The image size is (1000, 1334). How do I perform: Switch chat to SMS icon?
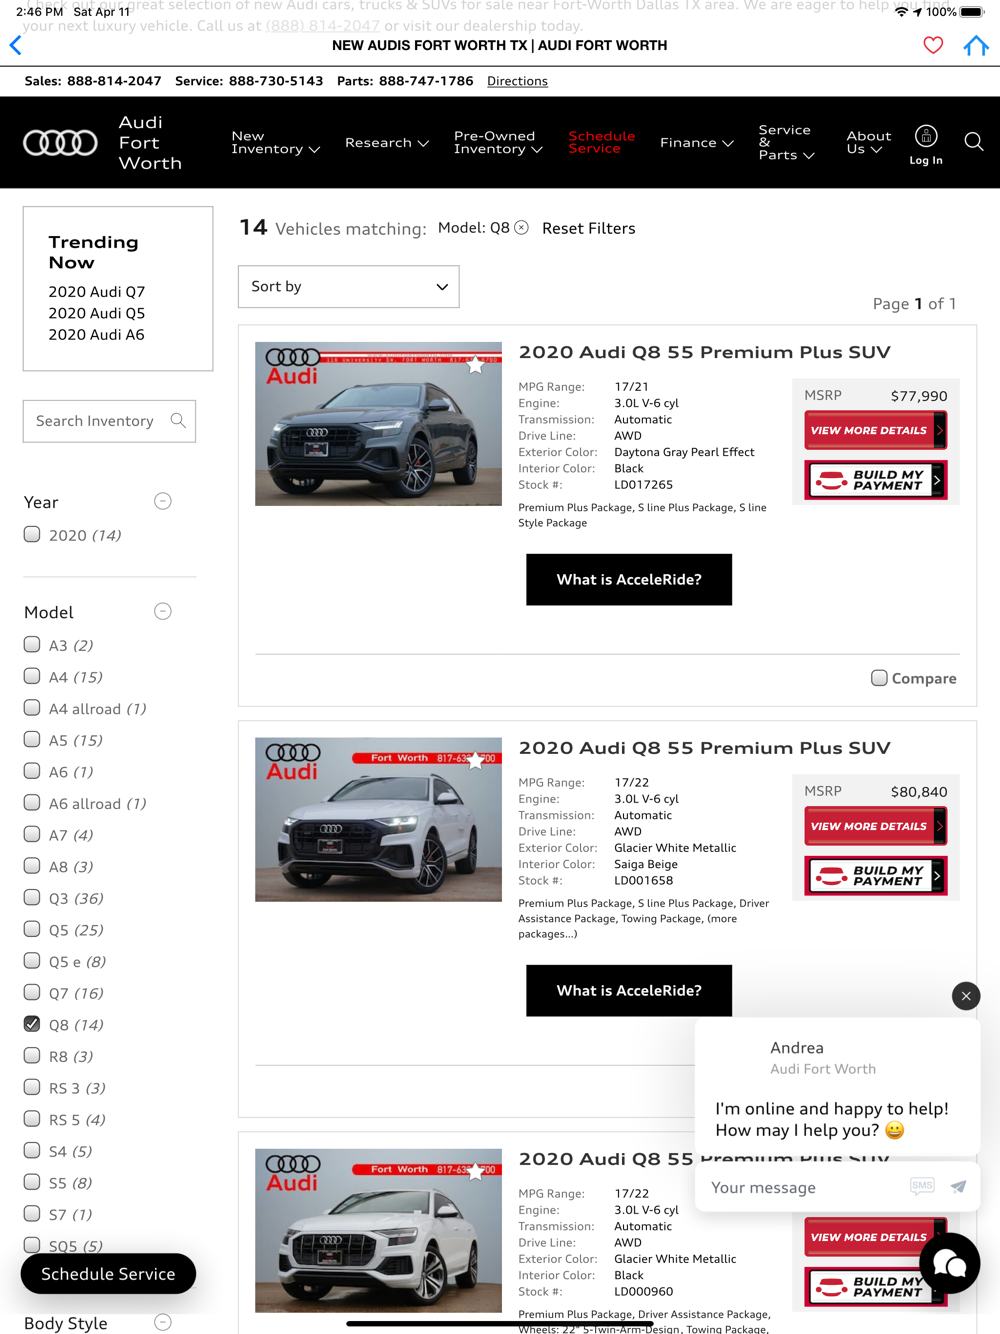(x=922, y=1186)
